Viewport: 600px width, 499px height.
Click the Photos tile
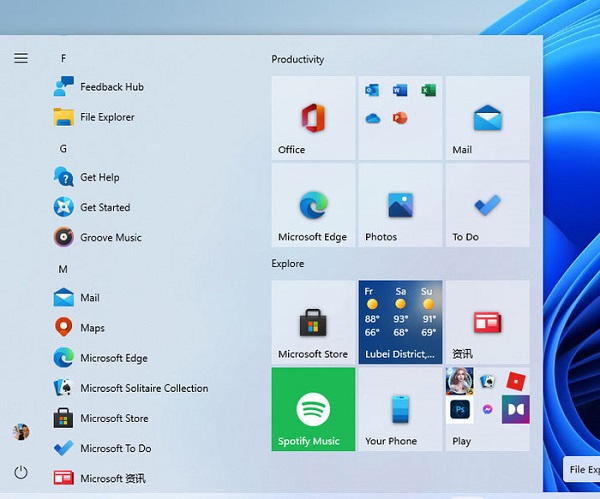pos(400,205)
